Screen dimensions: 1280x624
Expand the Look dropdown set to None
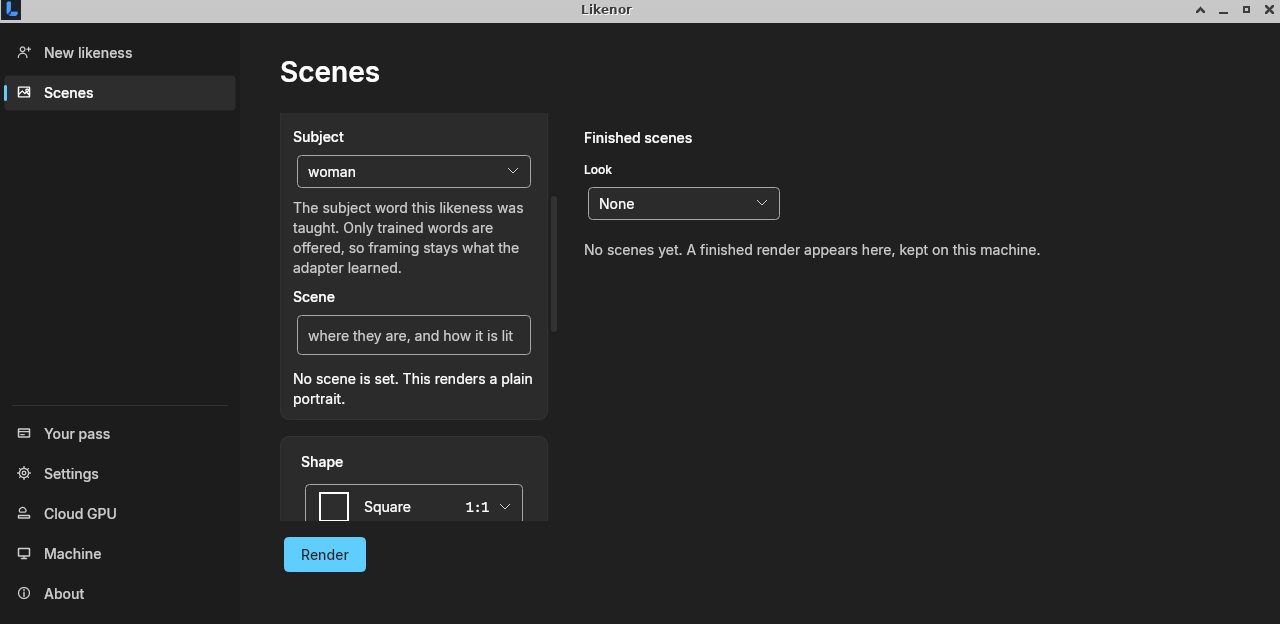pos(684,203)
